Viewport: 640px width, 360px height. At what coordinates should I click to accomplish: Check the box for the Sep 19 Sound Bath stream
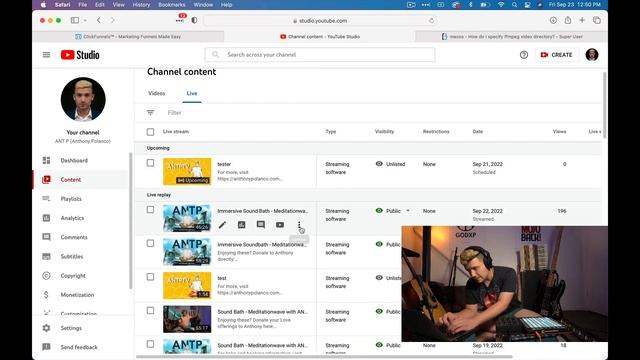pyautogui.click(x=150, y=344)
